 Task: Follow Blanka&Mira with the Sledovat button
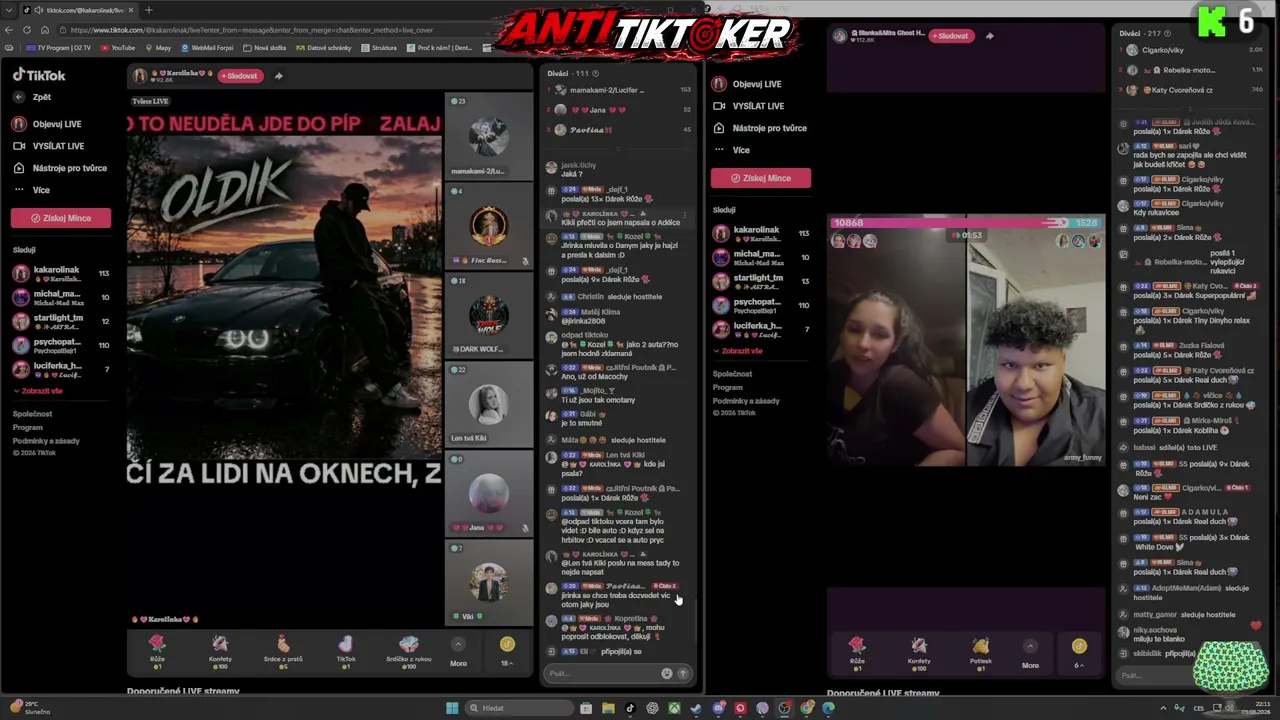click(x=952, y=36)
